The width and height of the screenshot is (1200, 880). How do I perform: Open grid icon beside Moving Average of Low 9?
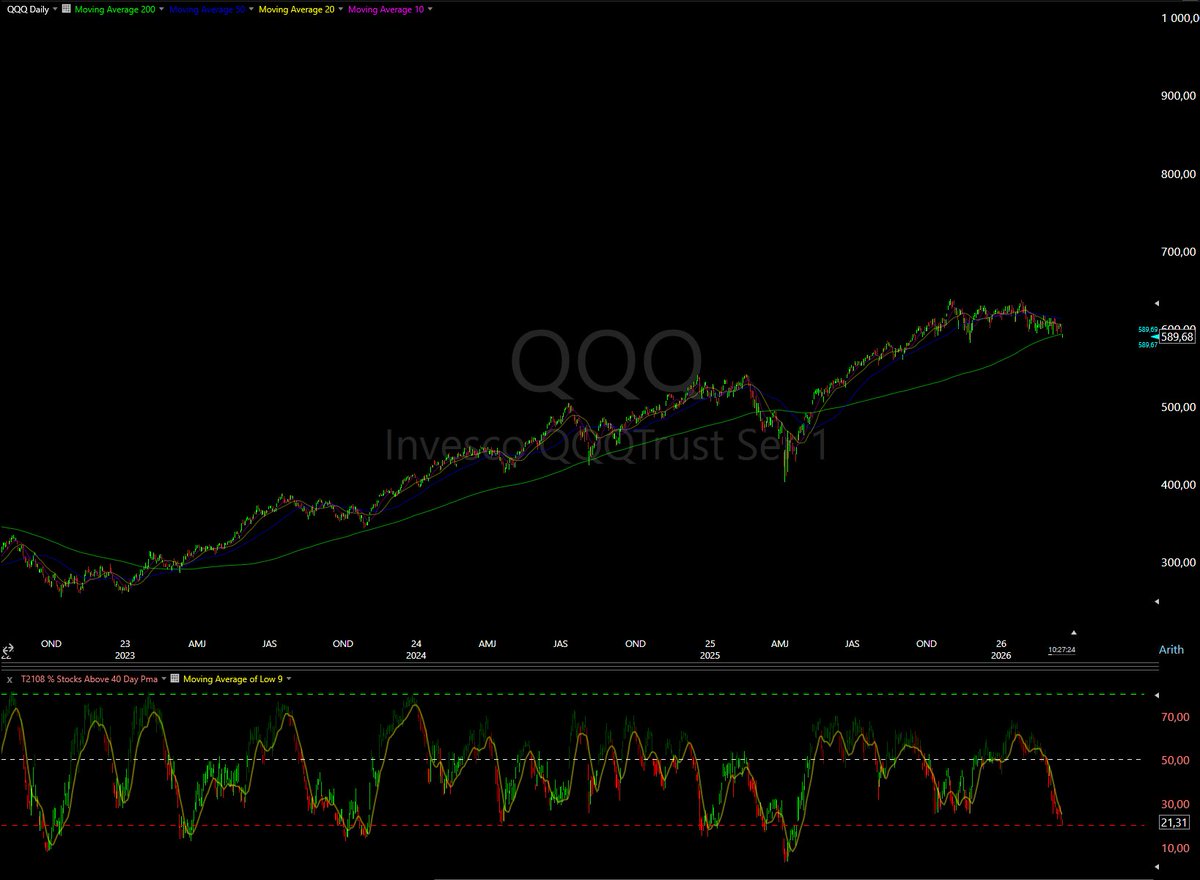pos(176,678)
